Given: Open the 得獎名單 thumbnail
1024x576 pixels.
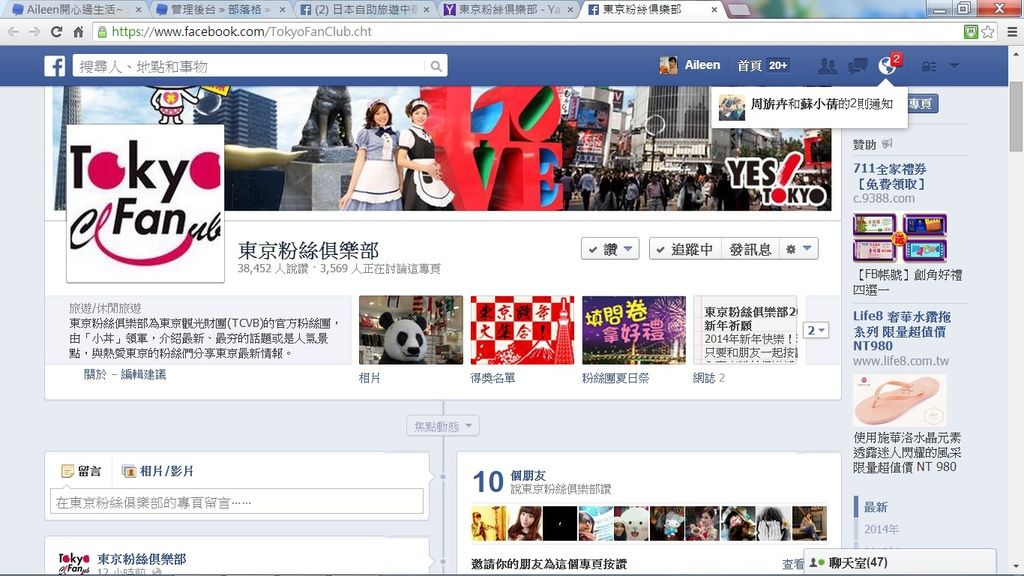Looking at the screenshot, I should pyautogui.click(x=522, y=330).
